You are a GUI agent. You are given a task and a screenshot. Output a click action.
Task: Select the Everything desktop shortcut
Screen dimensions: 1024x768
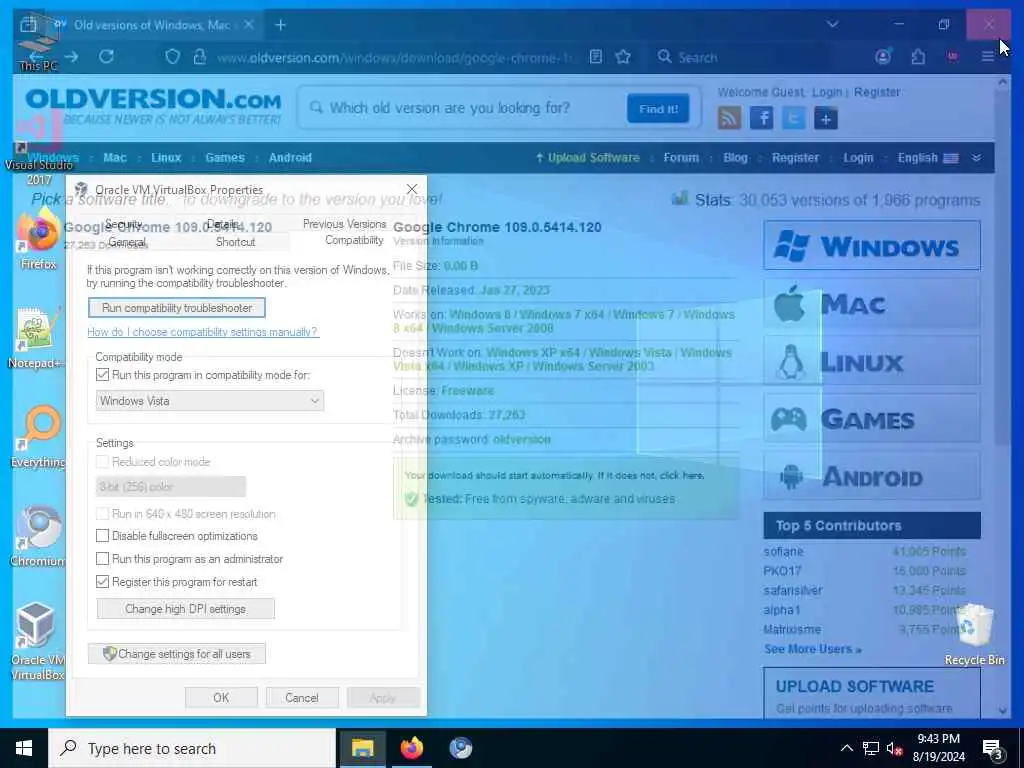[39, 438]
